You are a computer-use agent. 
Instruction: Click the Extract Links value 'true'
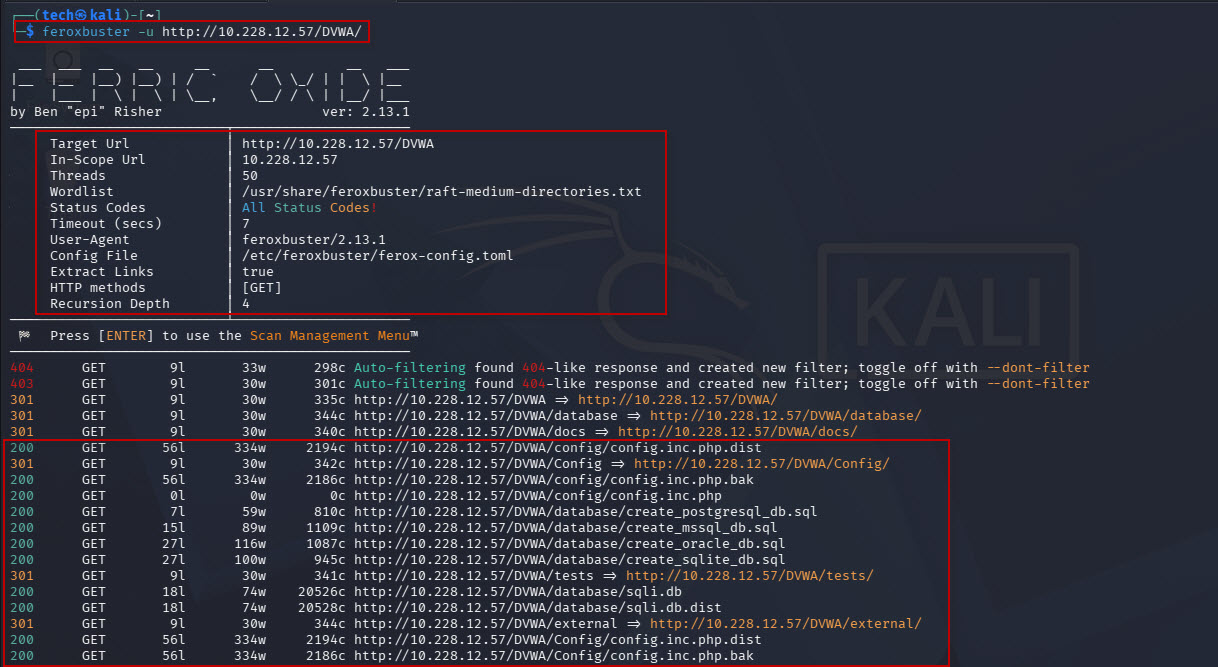pyautogui.click(x=258, y=272)
